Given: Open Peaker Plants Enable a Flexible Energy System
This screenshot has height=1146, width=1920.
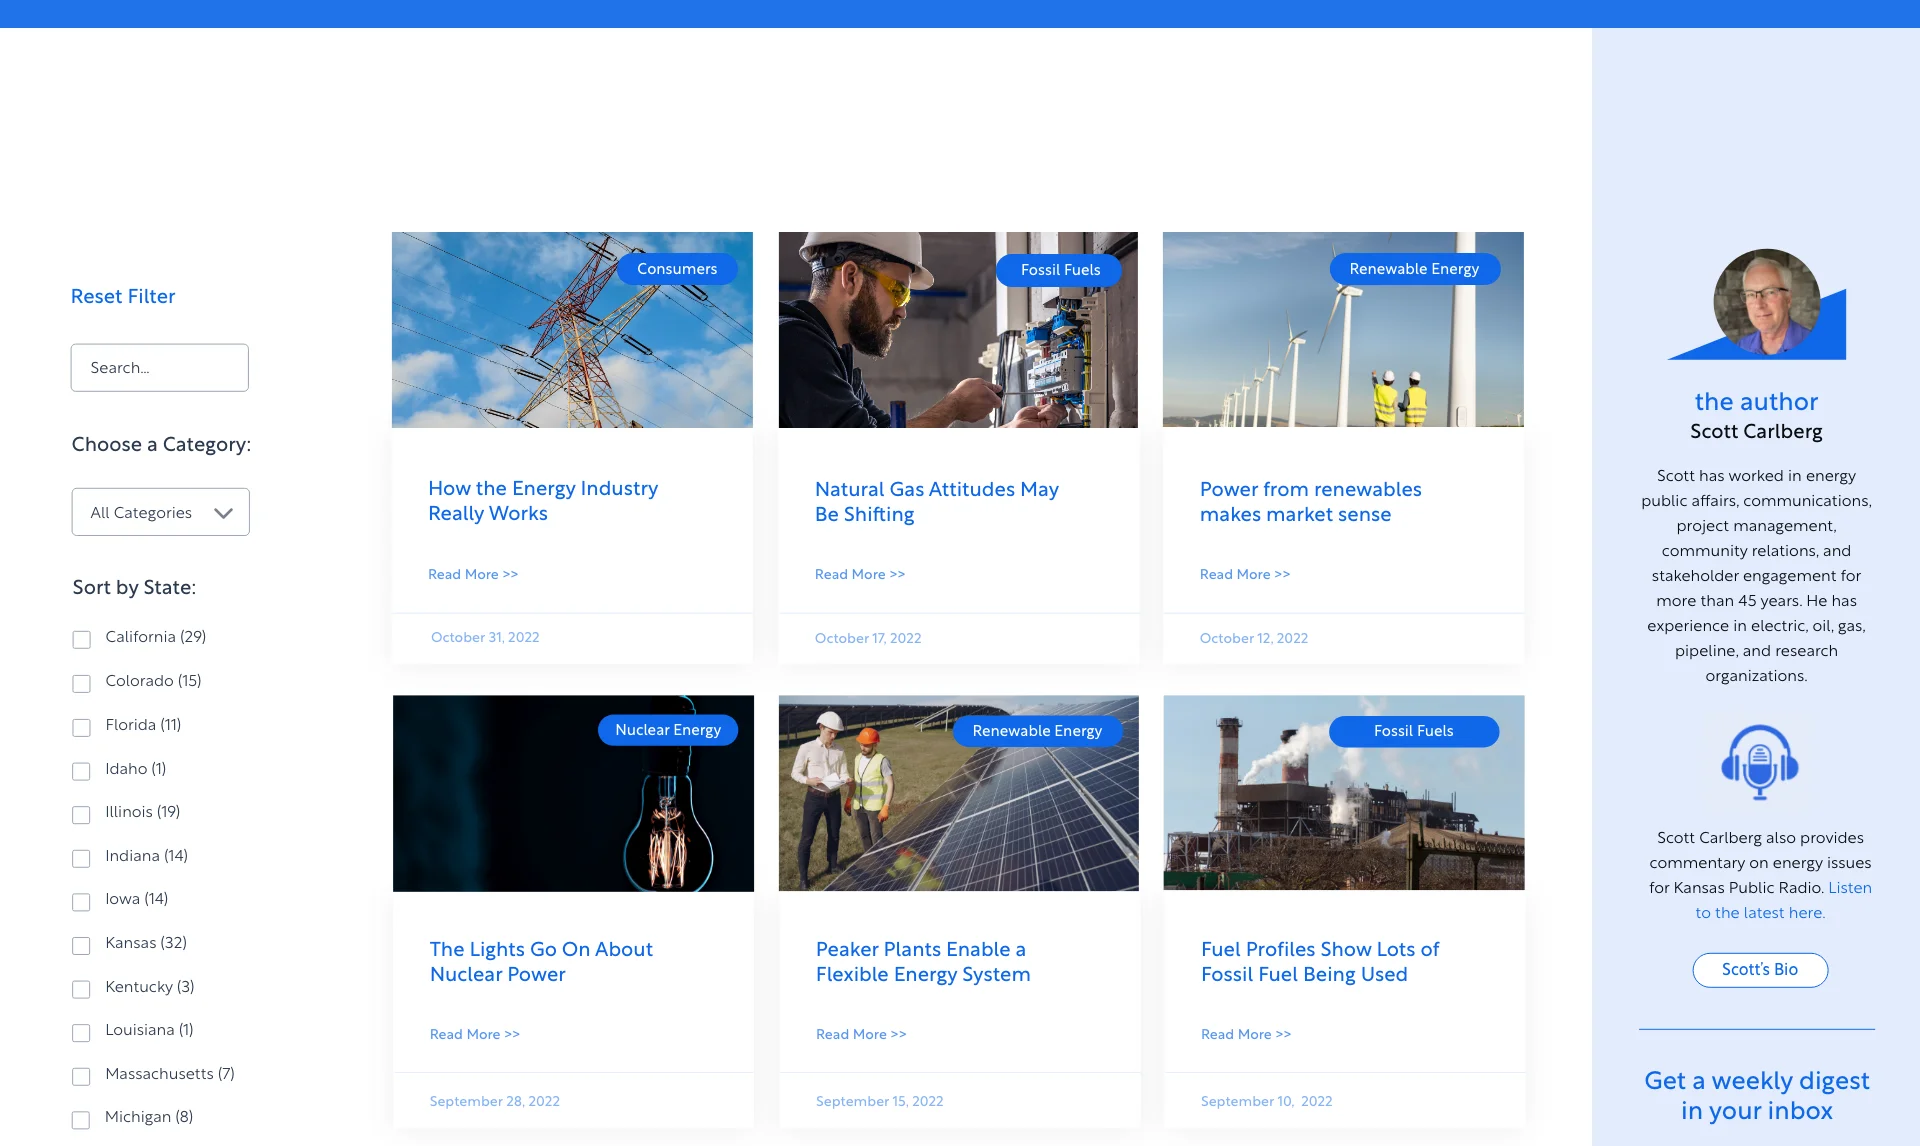Looking at the screenshot, I should [x=923, y=962].
